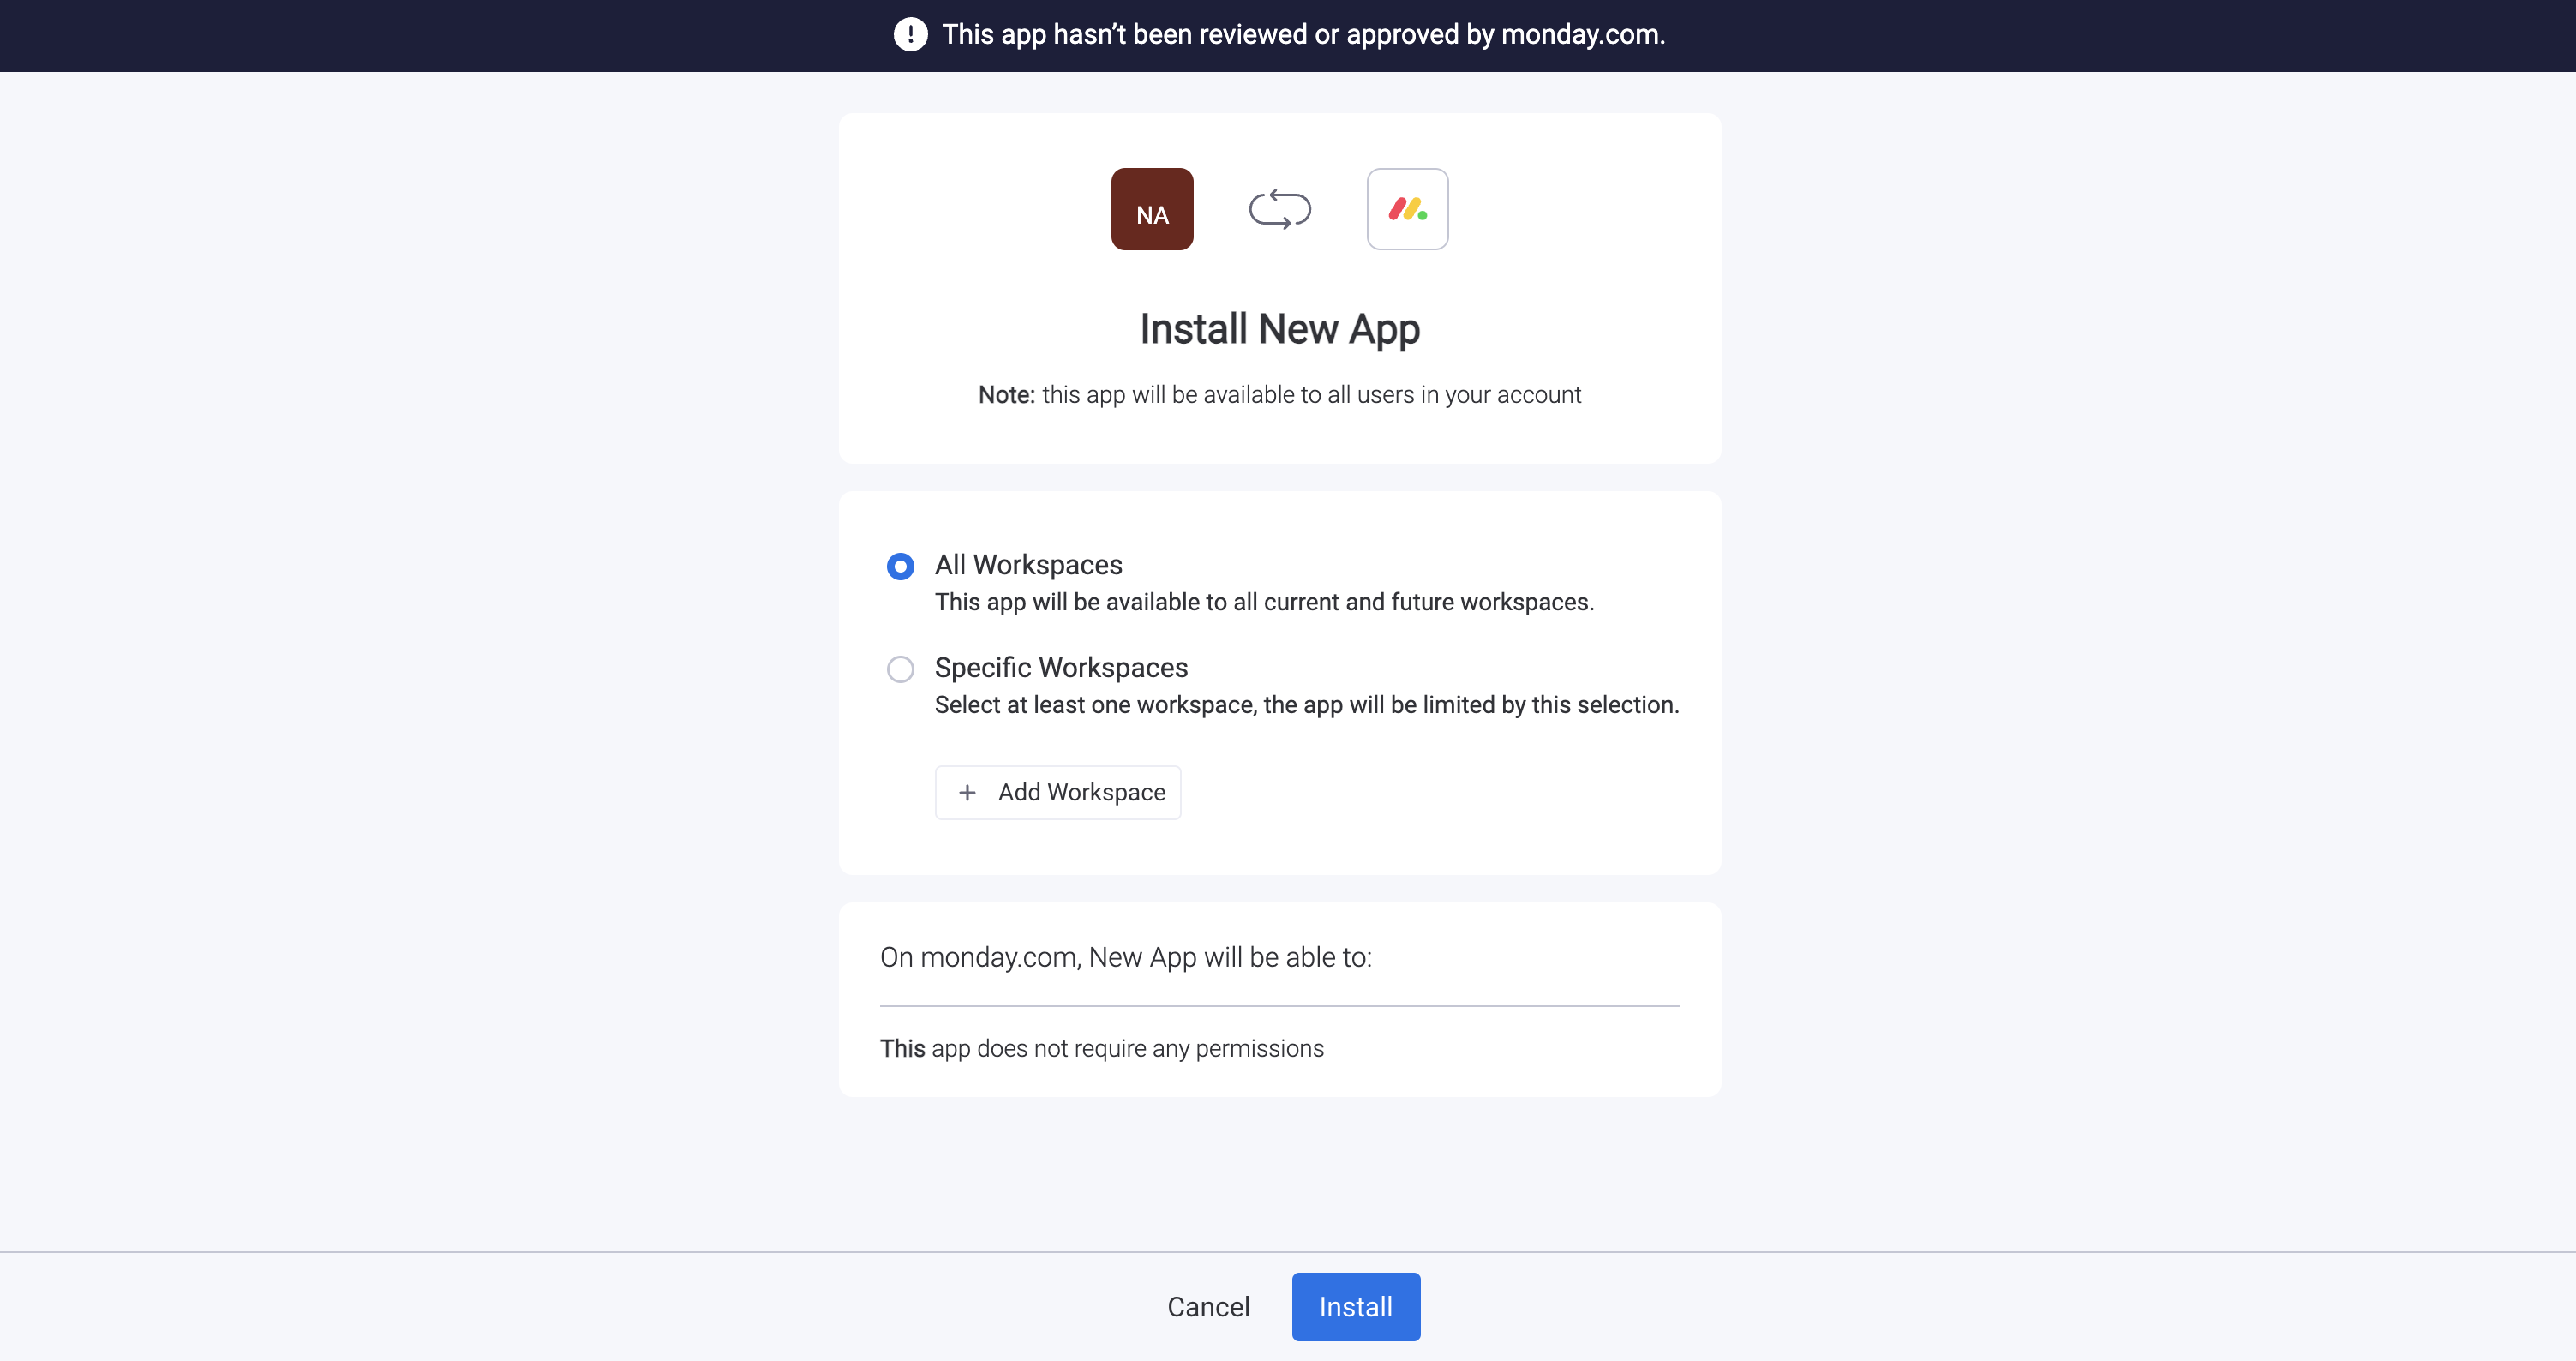Select the All Workspaces radio button
The image size is (2576, 1361).
(x=900, y=567)
